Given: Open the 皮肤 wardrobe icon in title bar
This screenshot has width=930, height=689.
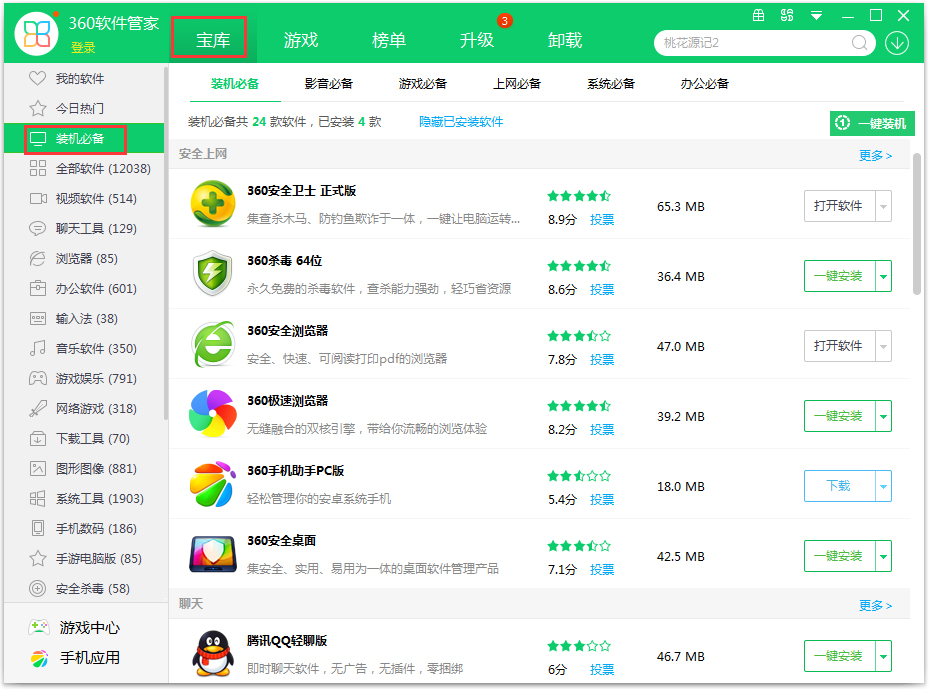Looking at the screenshot, I should [x=759, y=16].
